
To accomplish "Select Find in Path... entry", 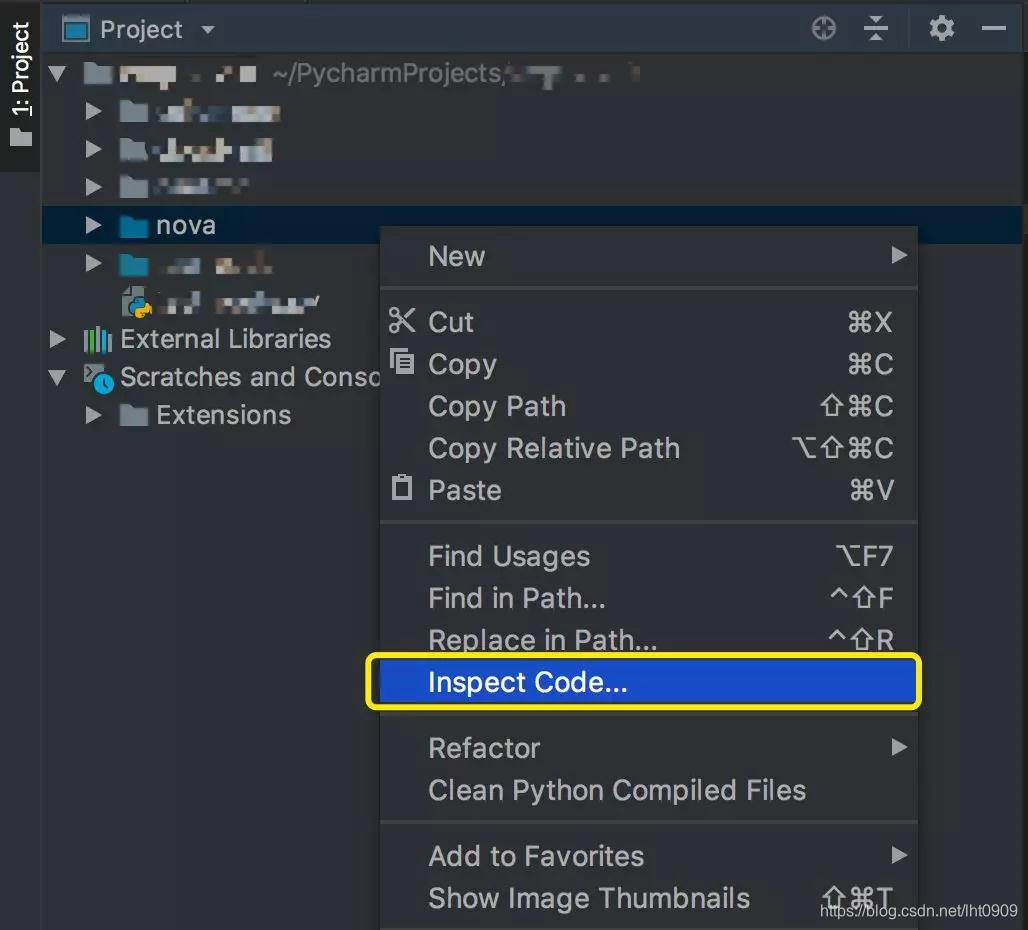I will [x=648, y=598].
